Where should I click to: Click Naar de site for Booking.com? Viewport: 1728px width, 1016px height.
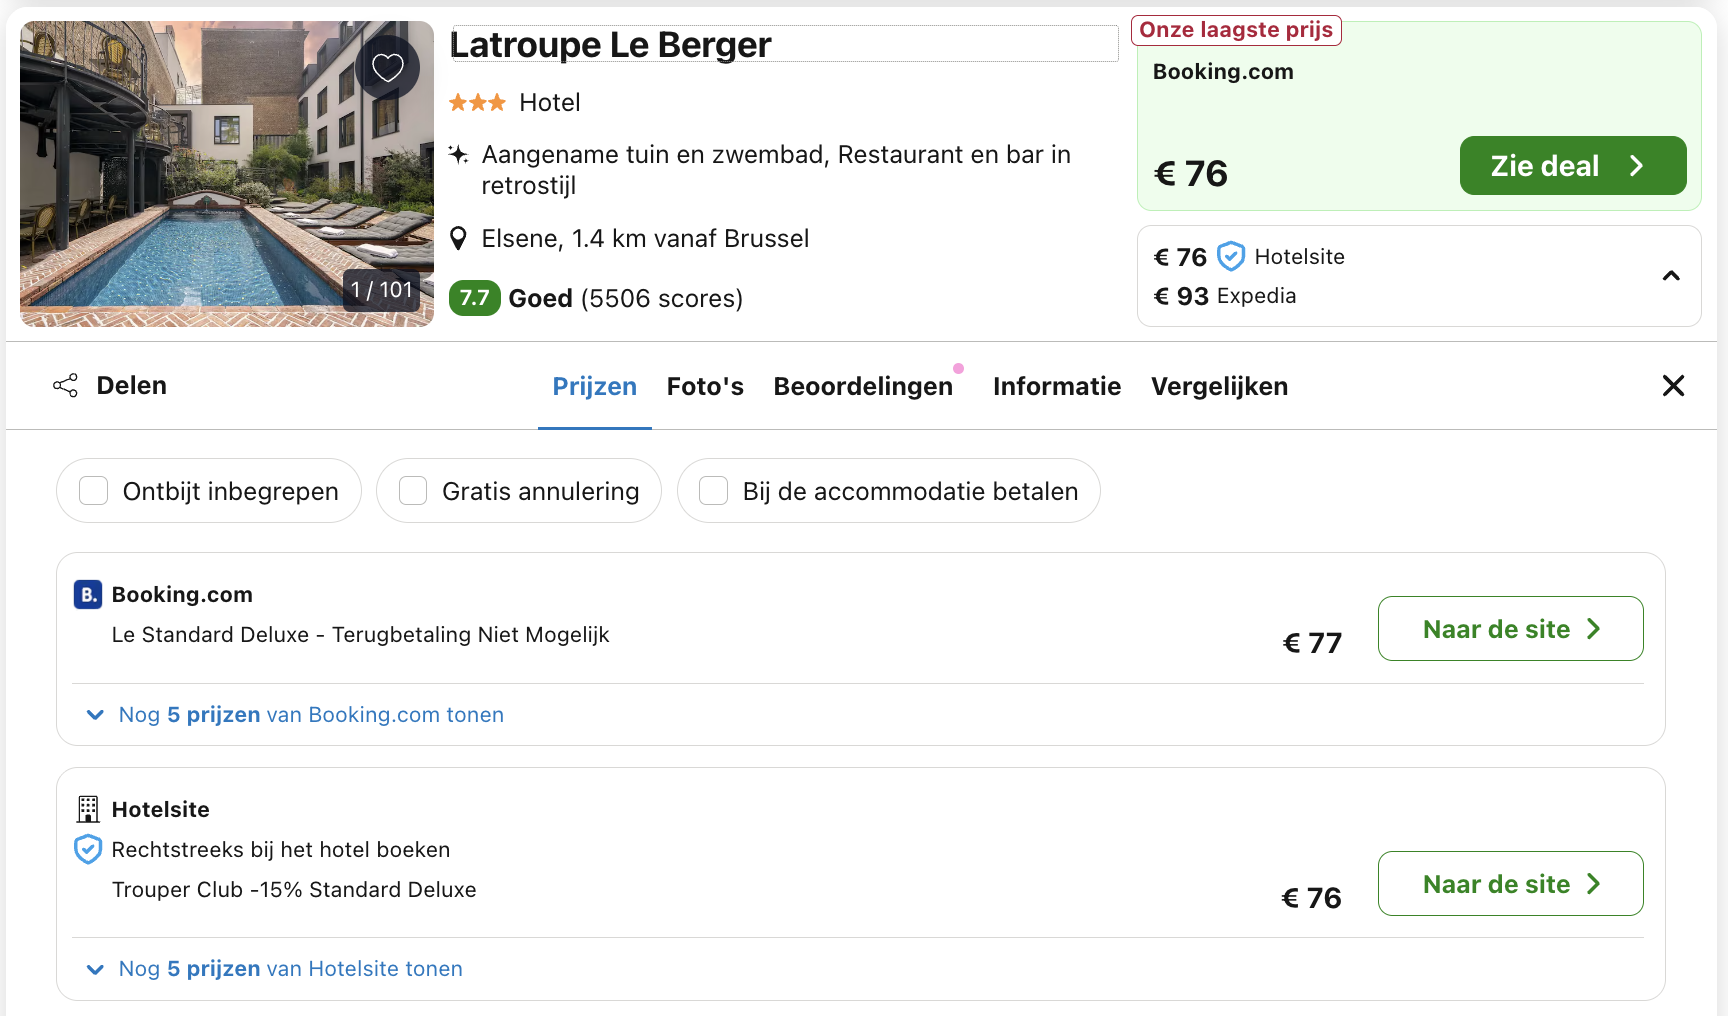pyautogui.click(x=1509, y=628)
